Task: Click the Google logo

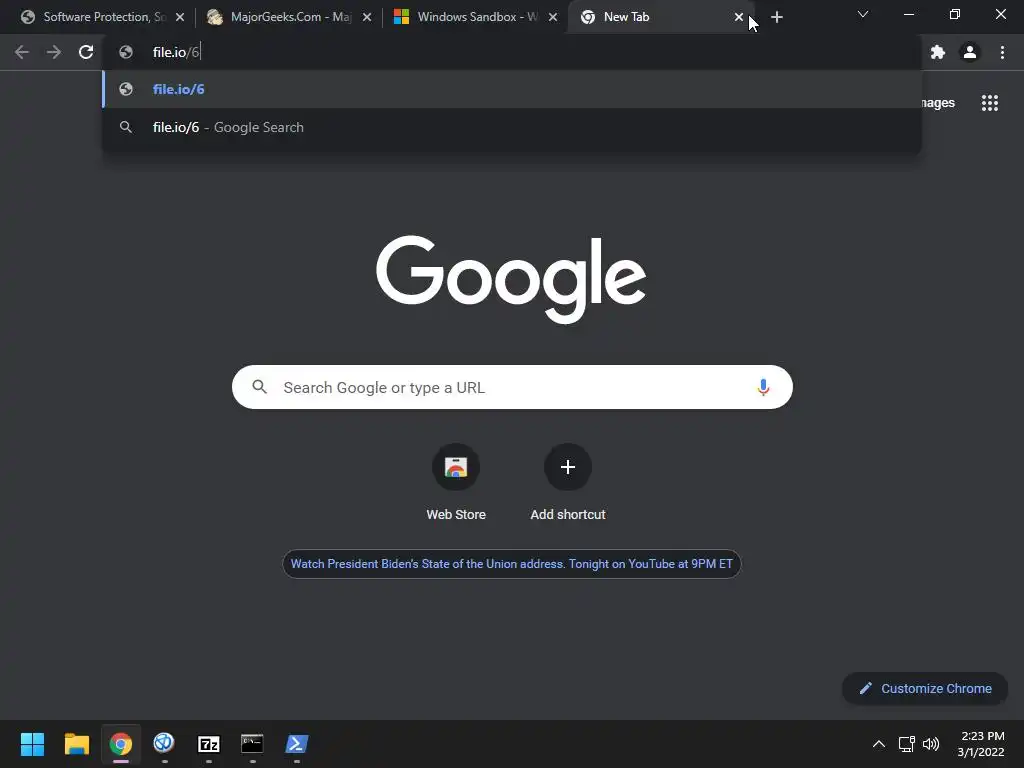Action: click(511, 280)
